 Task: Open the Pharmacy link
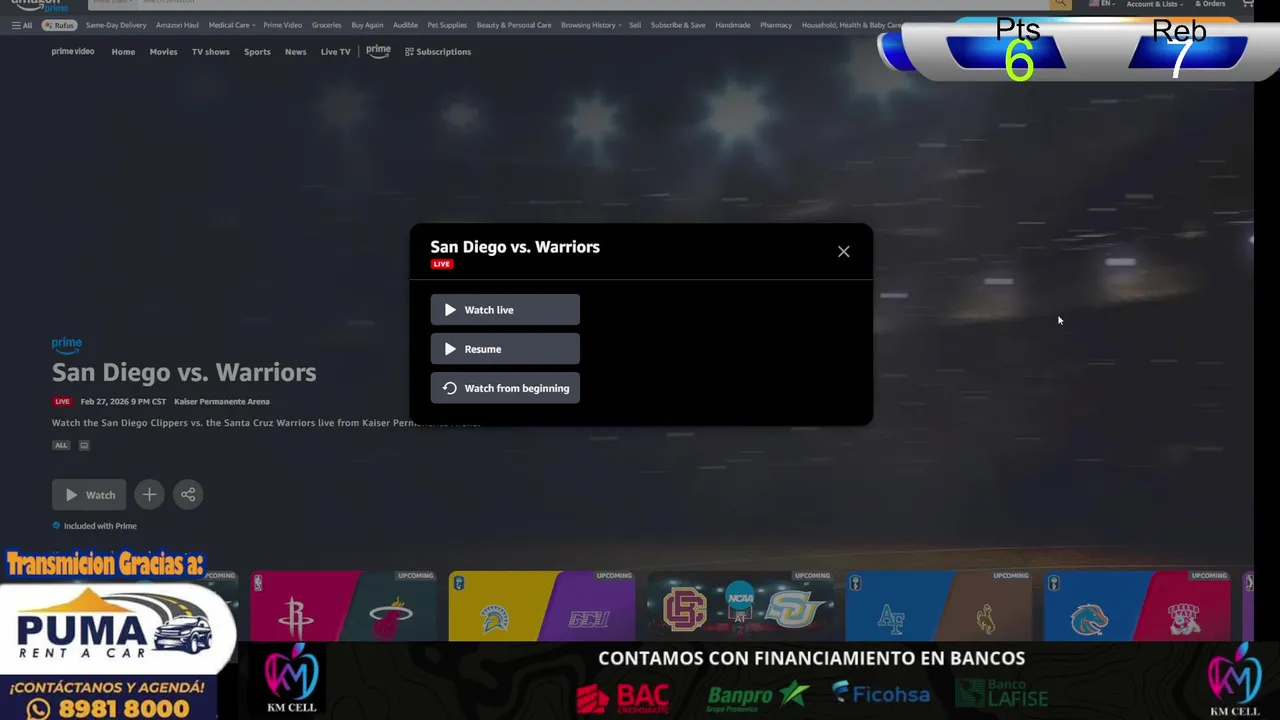tap(776, 25)
